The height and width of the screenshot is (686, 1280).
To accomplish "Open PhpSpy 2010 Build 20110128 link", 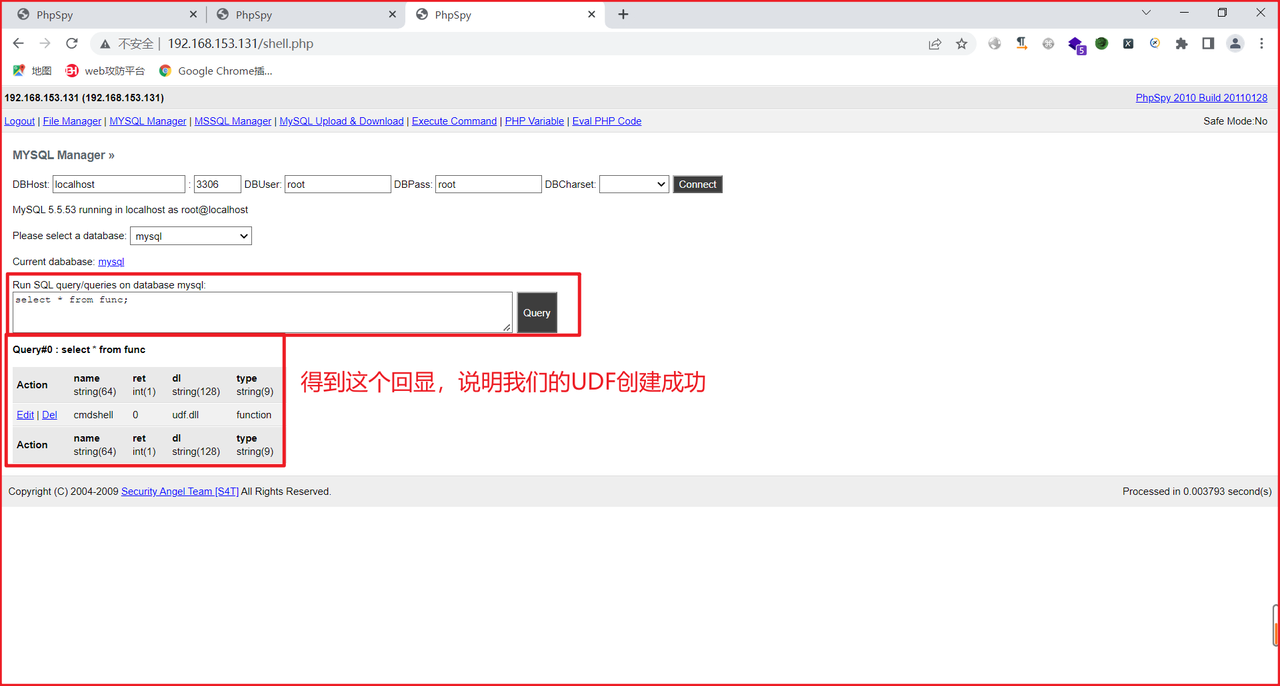I will 1202,98.
